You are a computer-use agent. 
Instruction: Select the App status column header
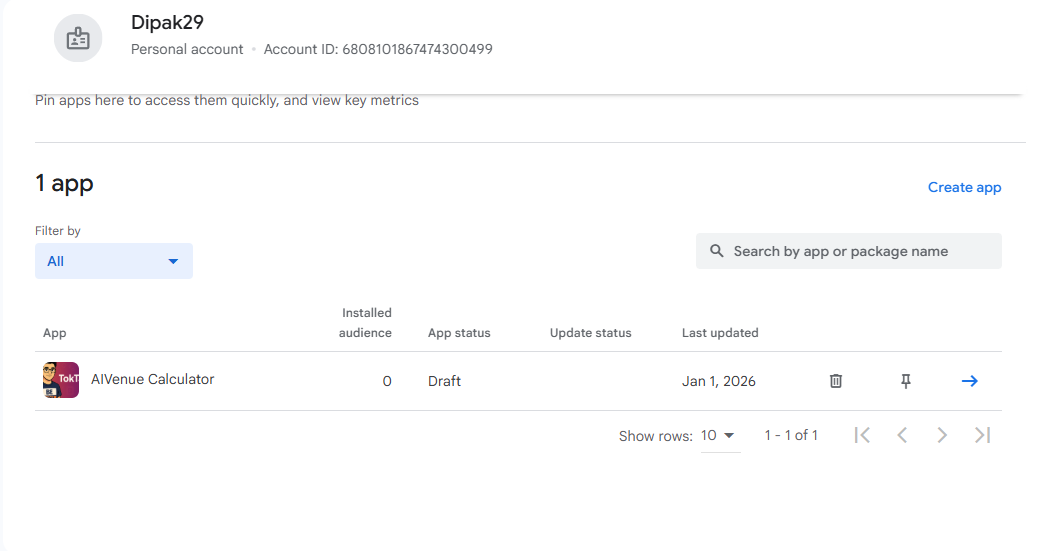point(459,333)
